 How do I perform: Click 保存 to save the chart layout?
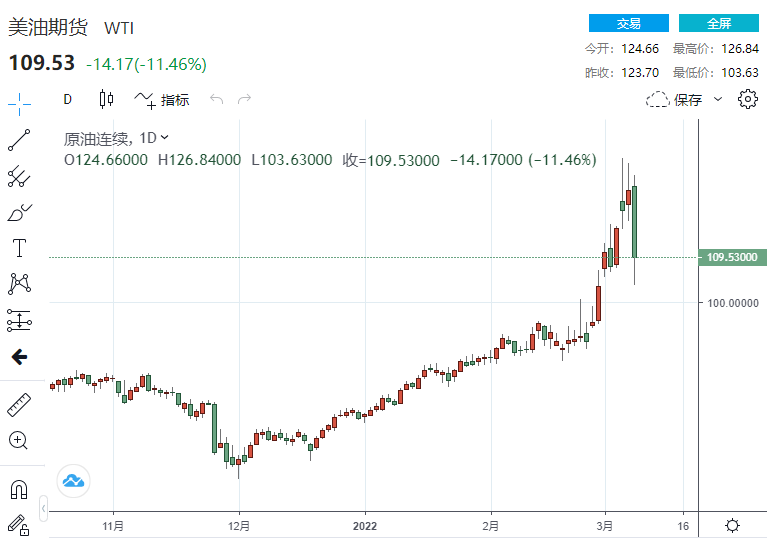point(676,99)
